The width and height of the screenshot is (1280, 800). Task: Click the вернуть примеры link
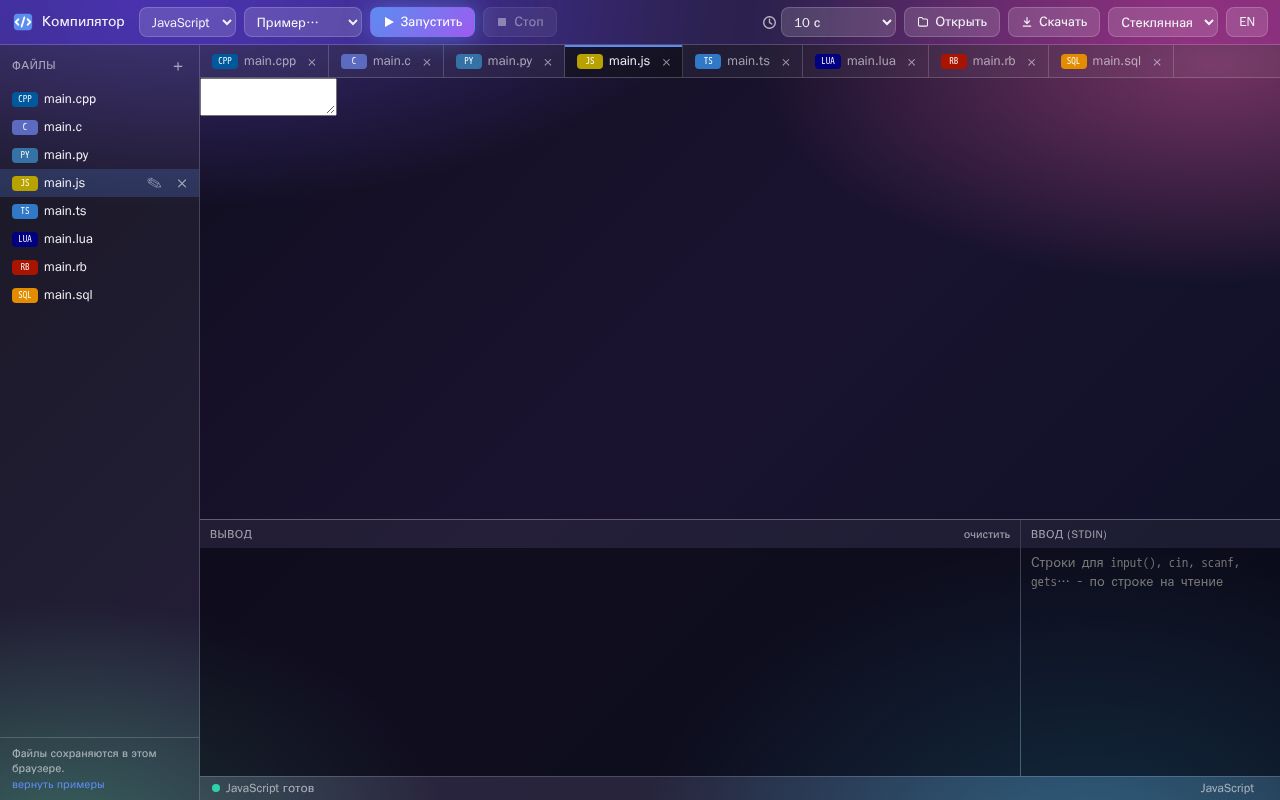pos(58,784)
